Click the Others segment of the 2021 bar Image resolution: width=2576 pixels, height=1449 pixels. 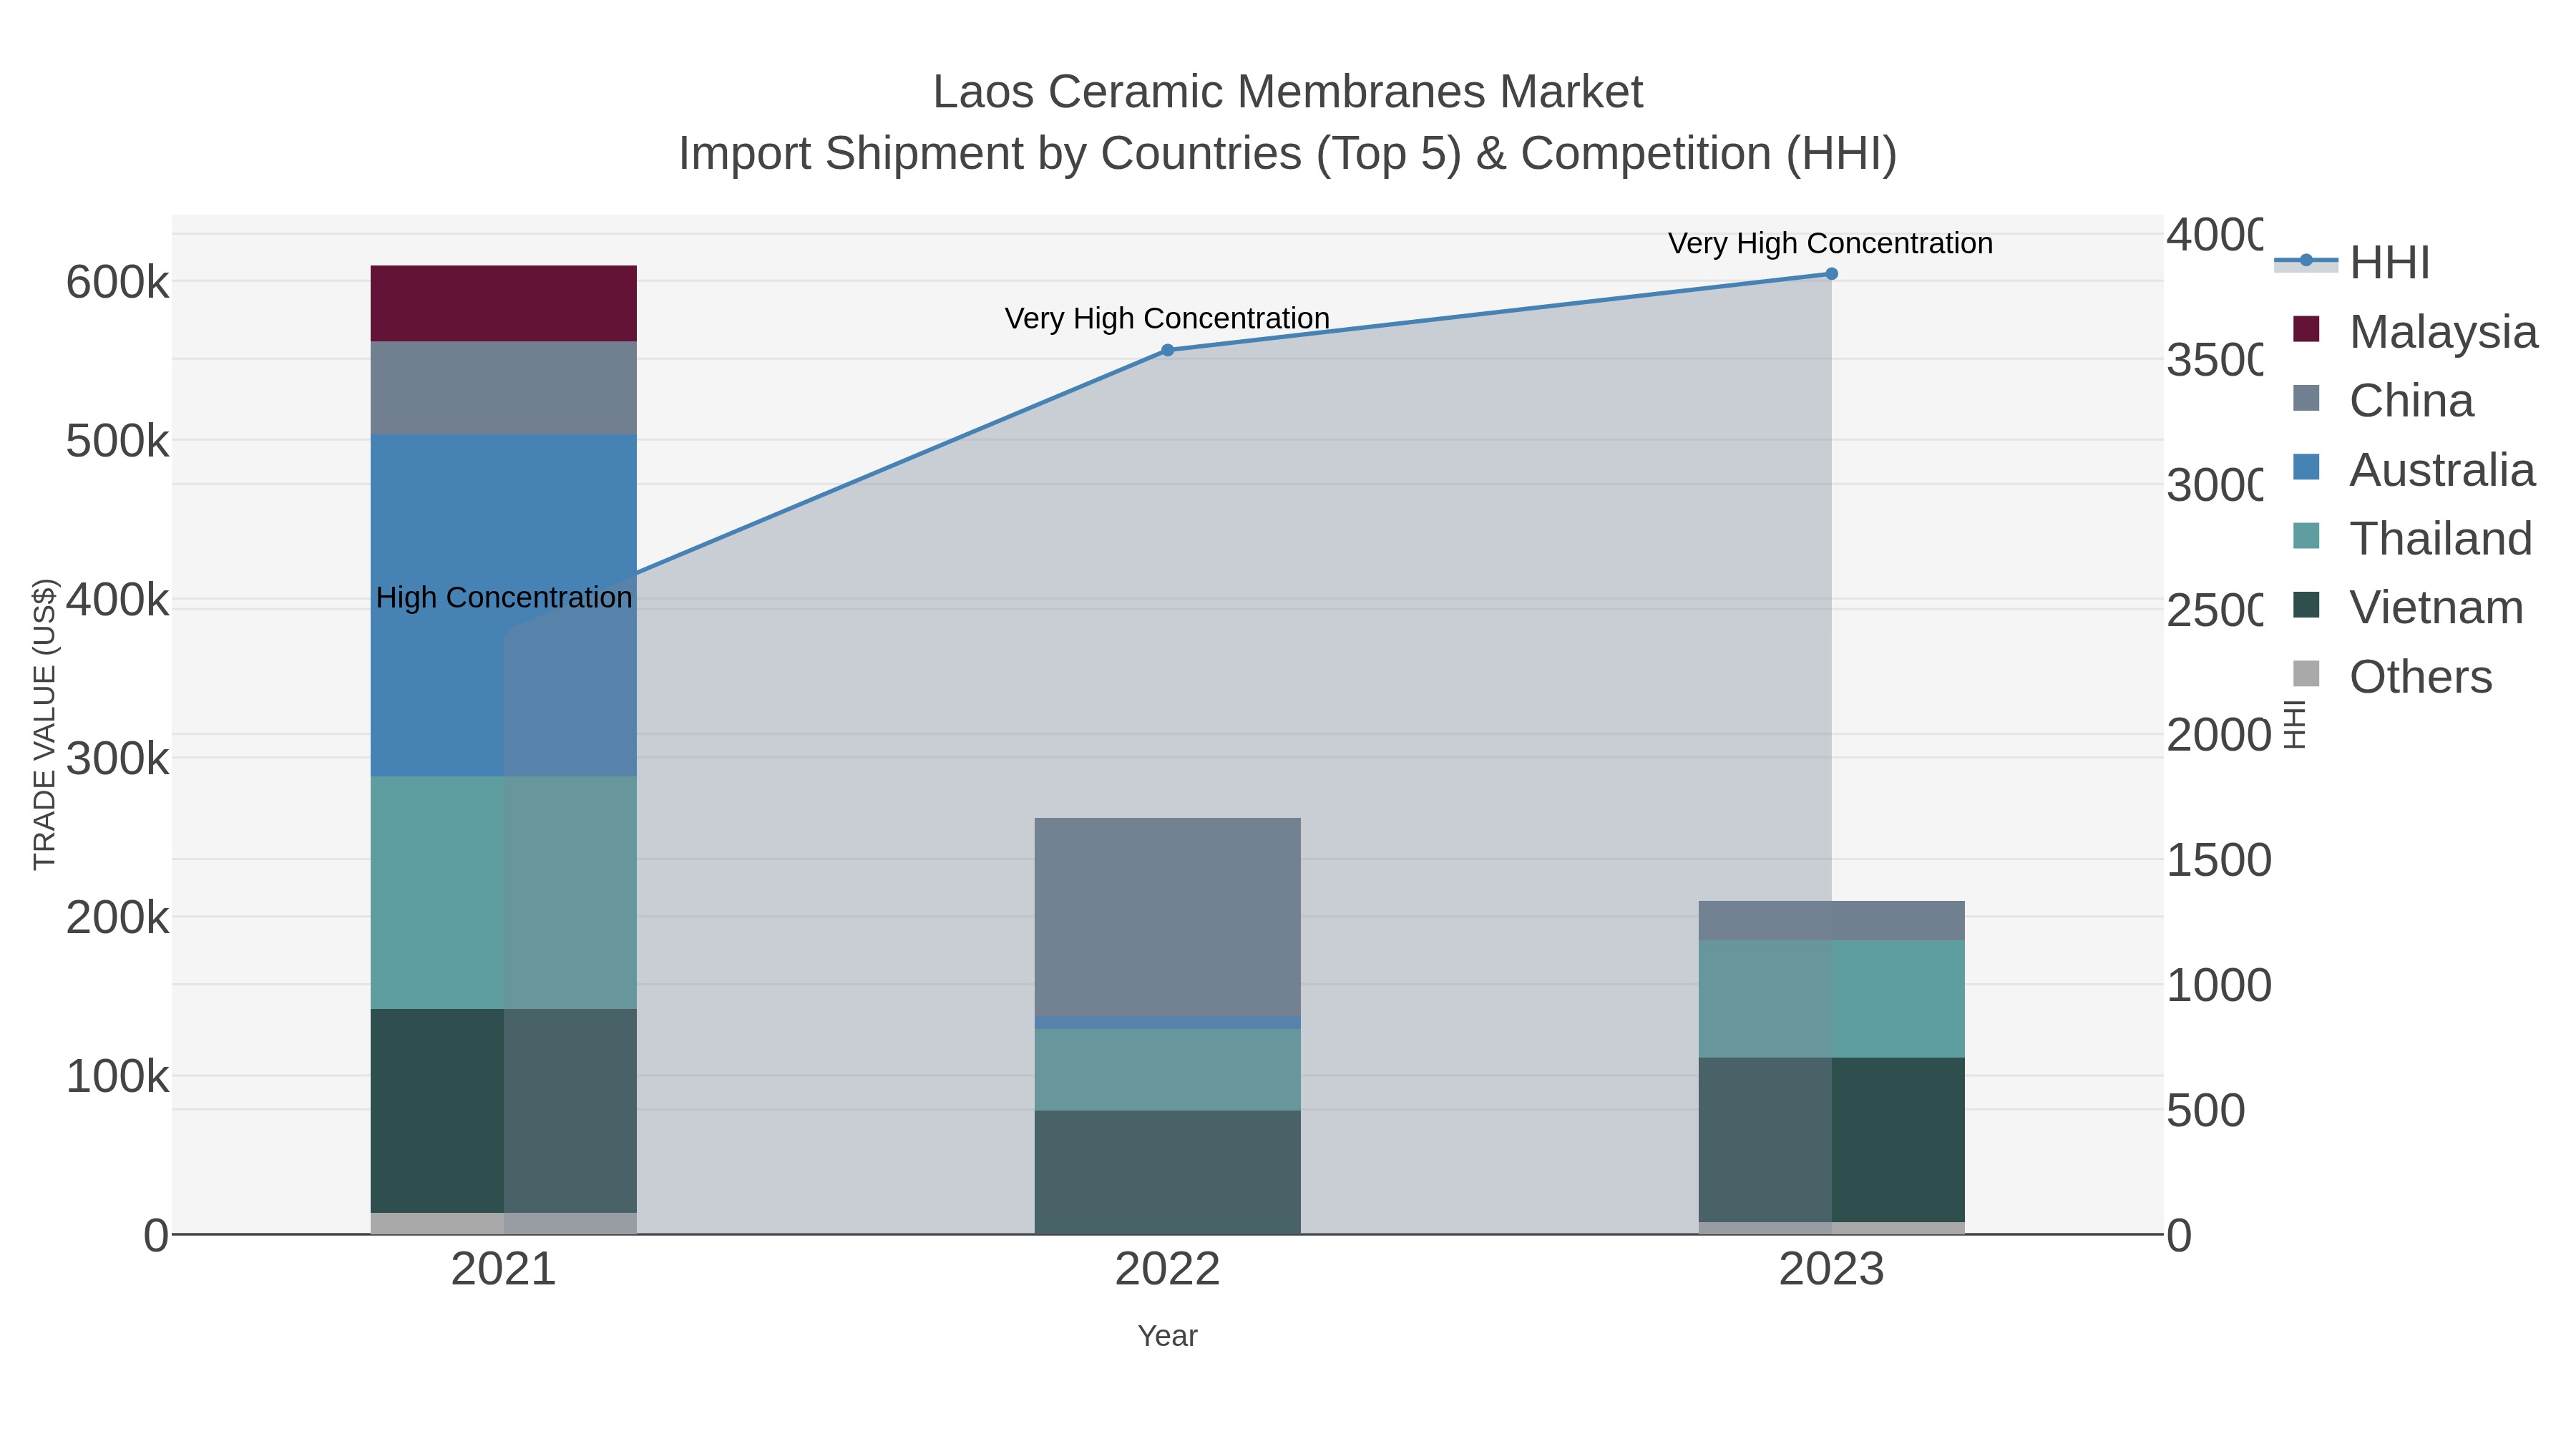click(503, 1224)
